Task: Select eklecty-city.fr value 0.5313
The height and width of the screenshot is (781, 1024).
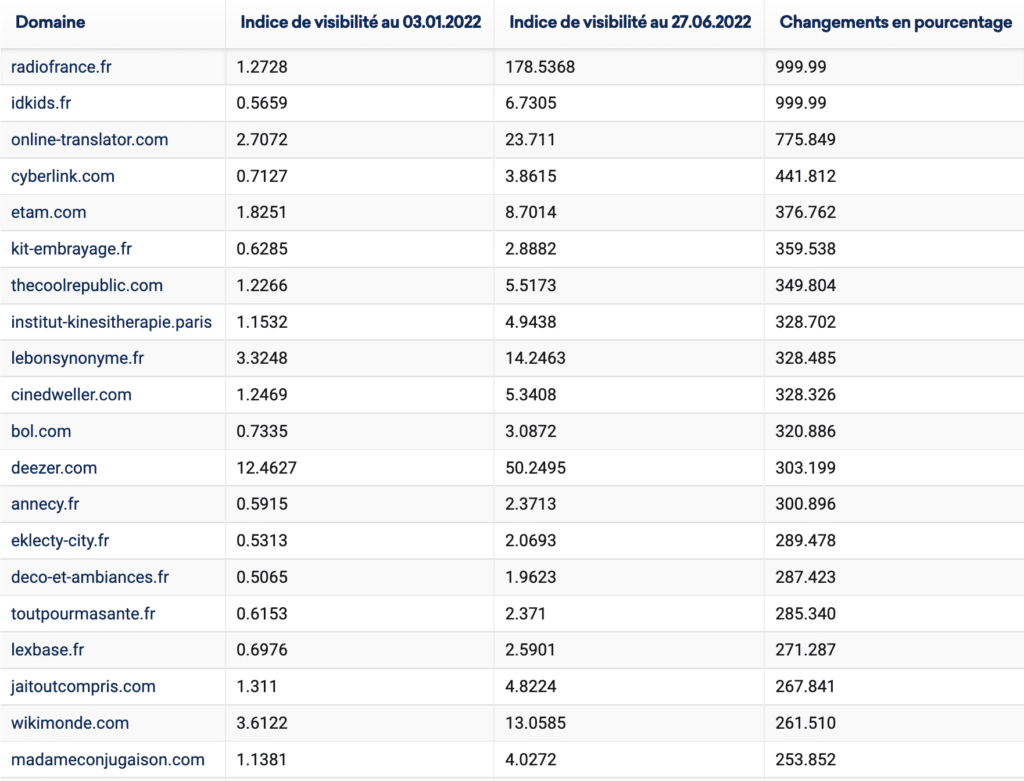Action: click(x=262, y=541)
